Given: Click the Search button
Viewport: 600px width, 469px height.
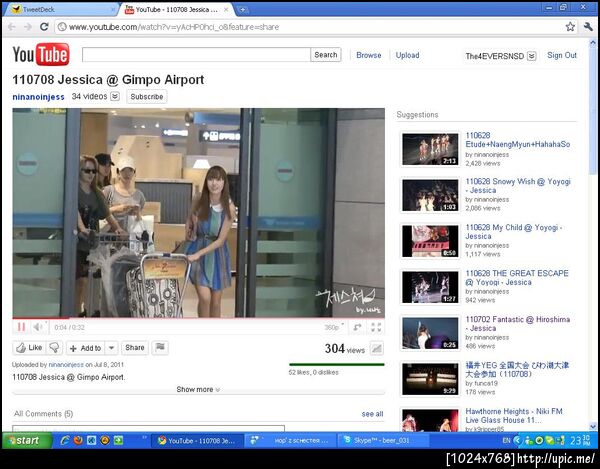Looking at the screenshot, I should tap(326, 55).
